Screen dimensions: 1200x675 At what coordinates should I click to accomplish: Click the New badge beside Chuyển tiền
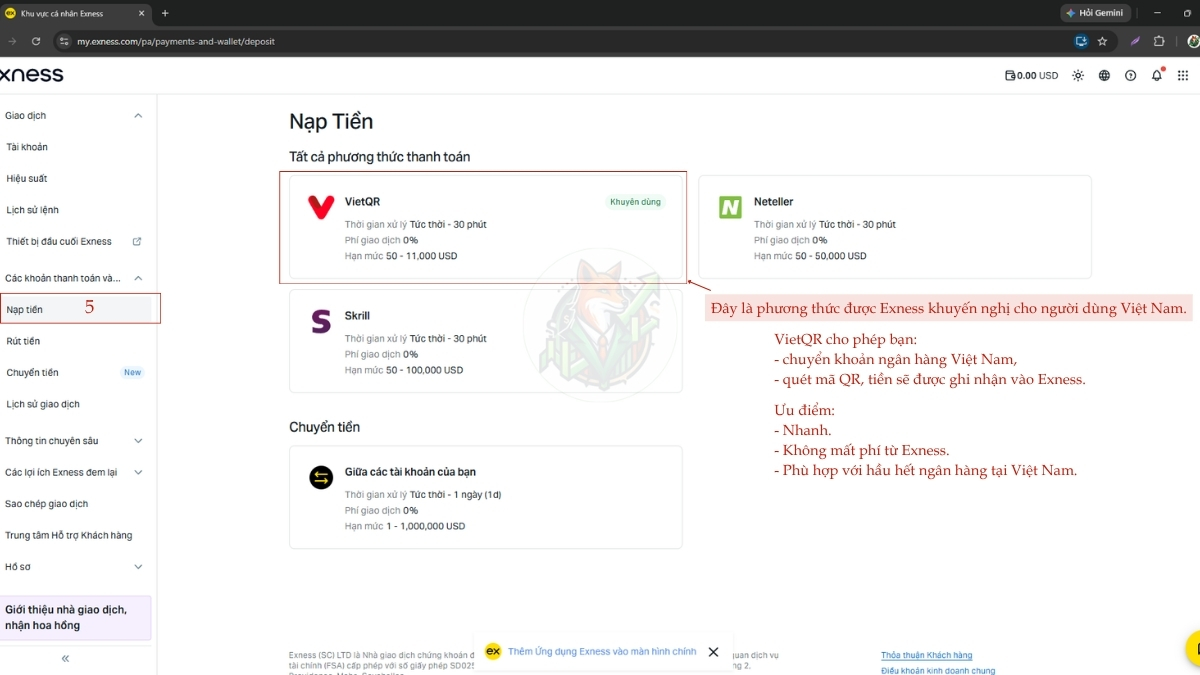(x=132, y=373)
